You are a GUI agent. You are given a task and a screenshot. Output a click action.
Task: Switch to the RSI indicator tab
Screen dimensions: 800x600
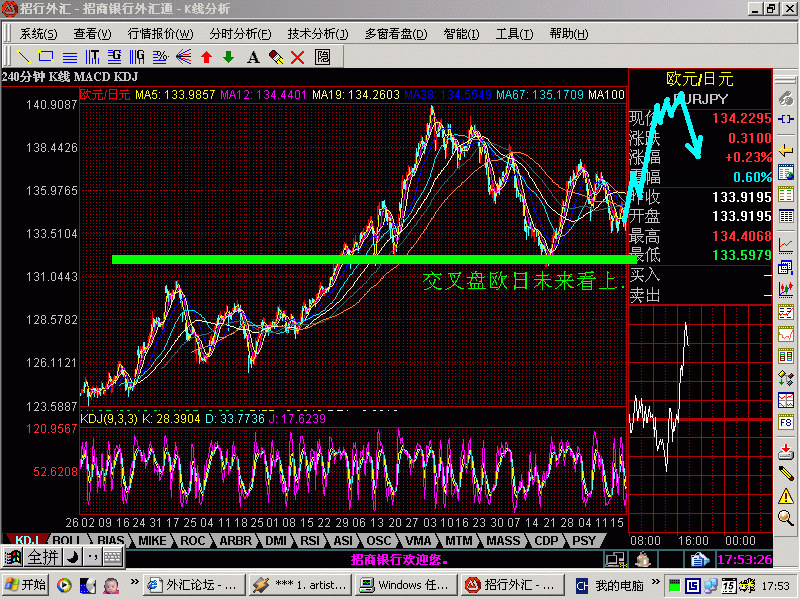(310, 540)
